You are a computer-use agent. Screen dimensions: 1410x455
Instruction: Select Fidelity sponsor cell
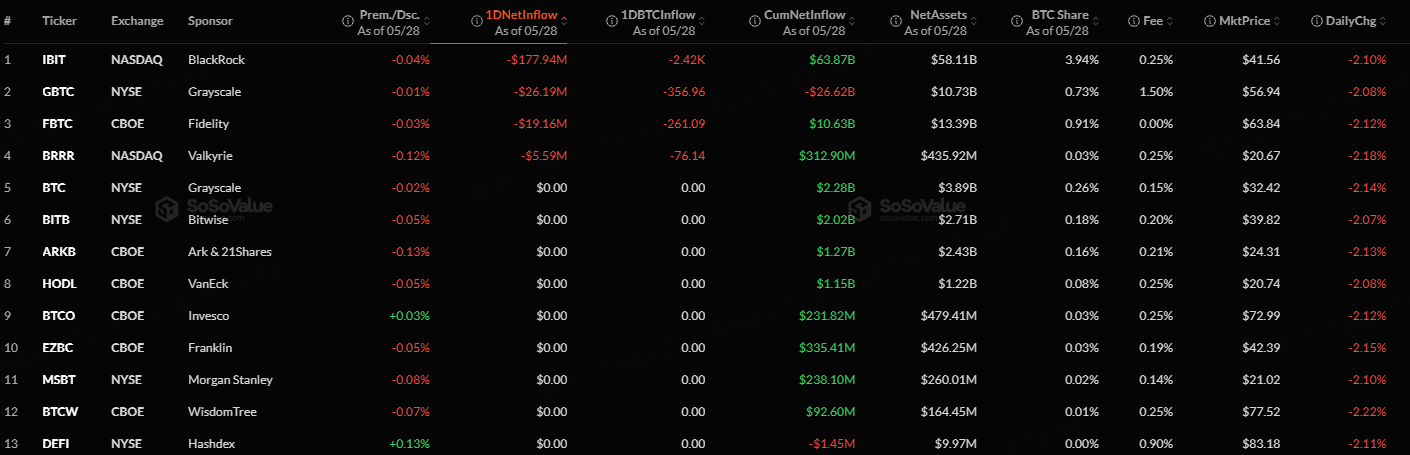208,124
